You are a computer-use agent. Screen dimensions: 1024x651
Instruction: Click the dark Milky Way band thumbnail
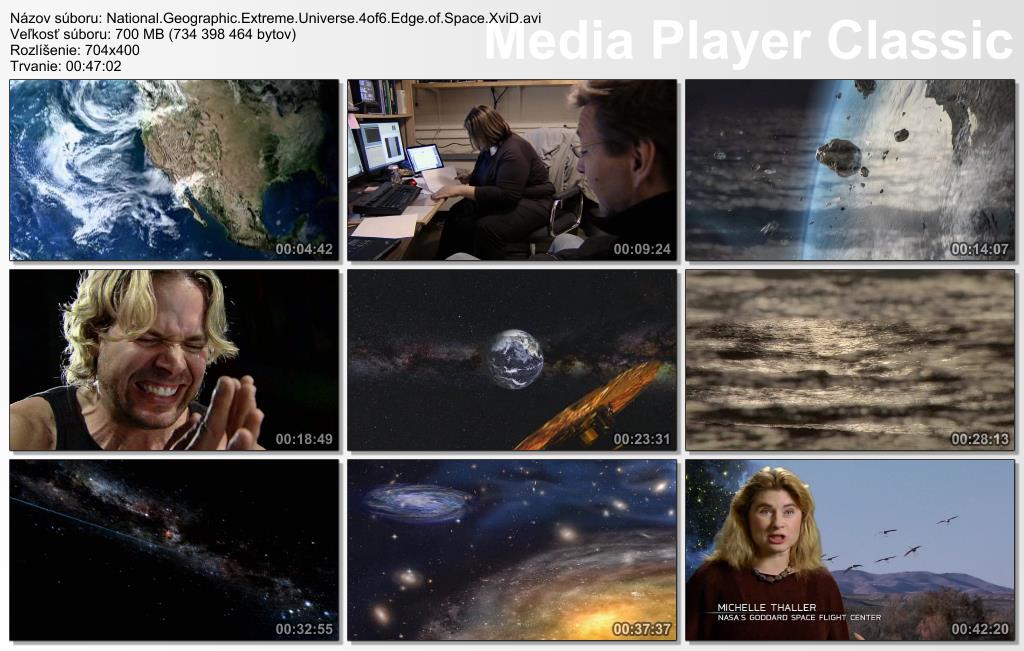pyautogui.click(x=174, y=550)
